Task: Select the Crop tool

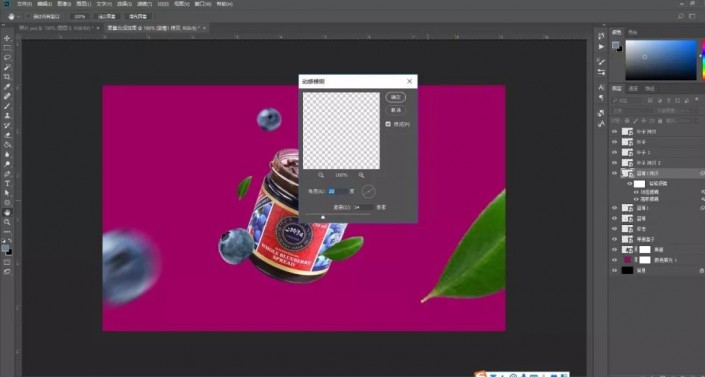Action: click(x=7, y=77)
